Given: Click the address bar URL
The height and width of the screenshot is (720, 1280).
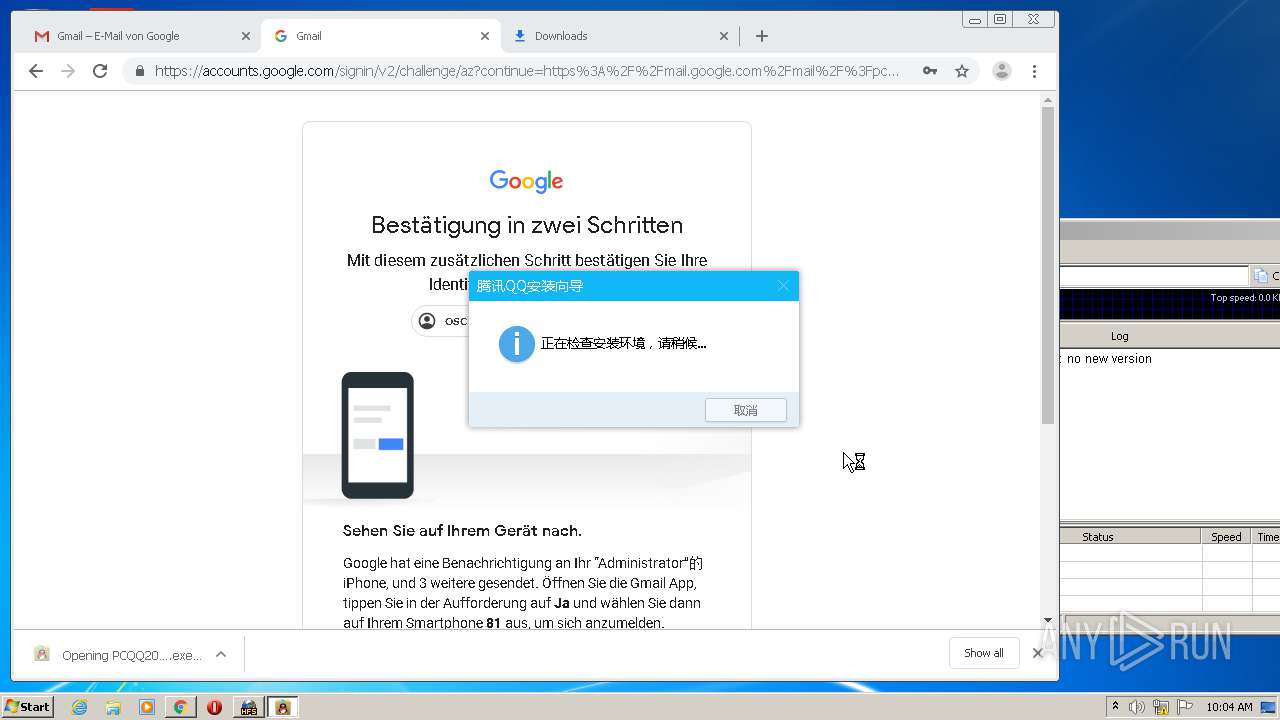Looking at the screenshot, I should pos(527,71).
